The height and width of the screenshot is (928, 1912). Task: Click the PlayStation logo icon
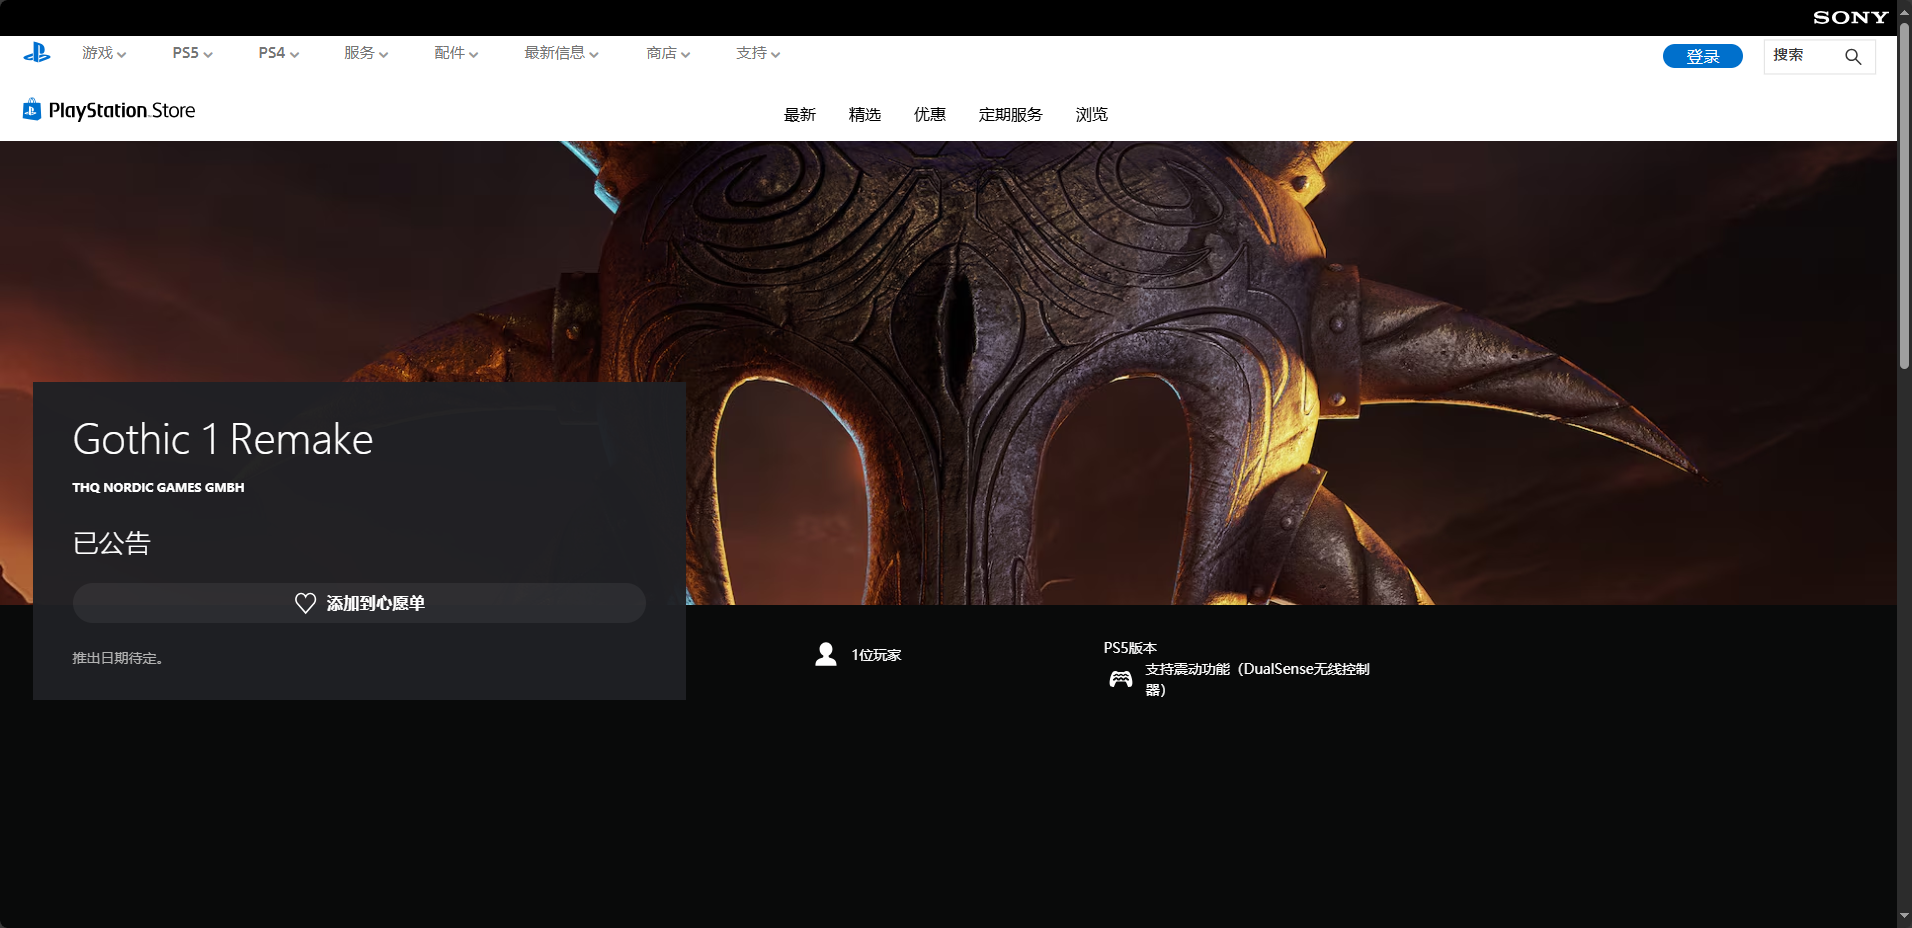(37, 53)
